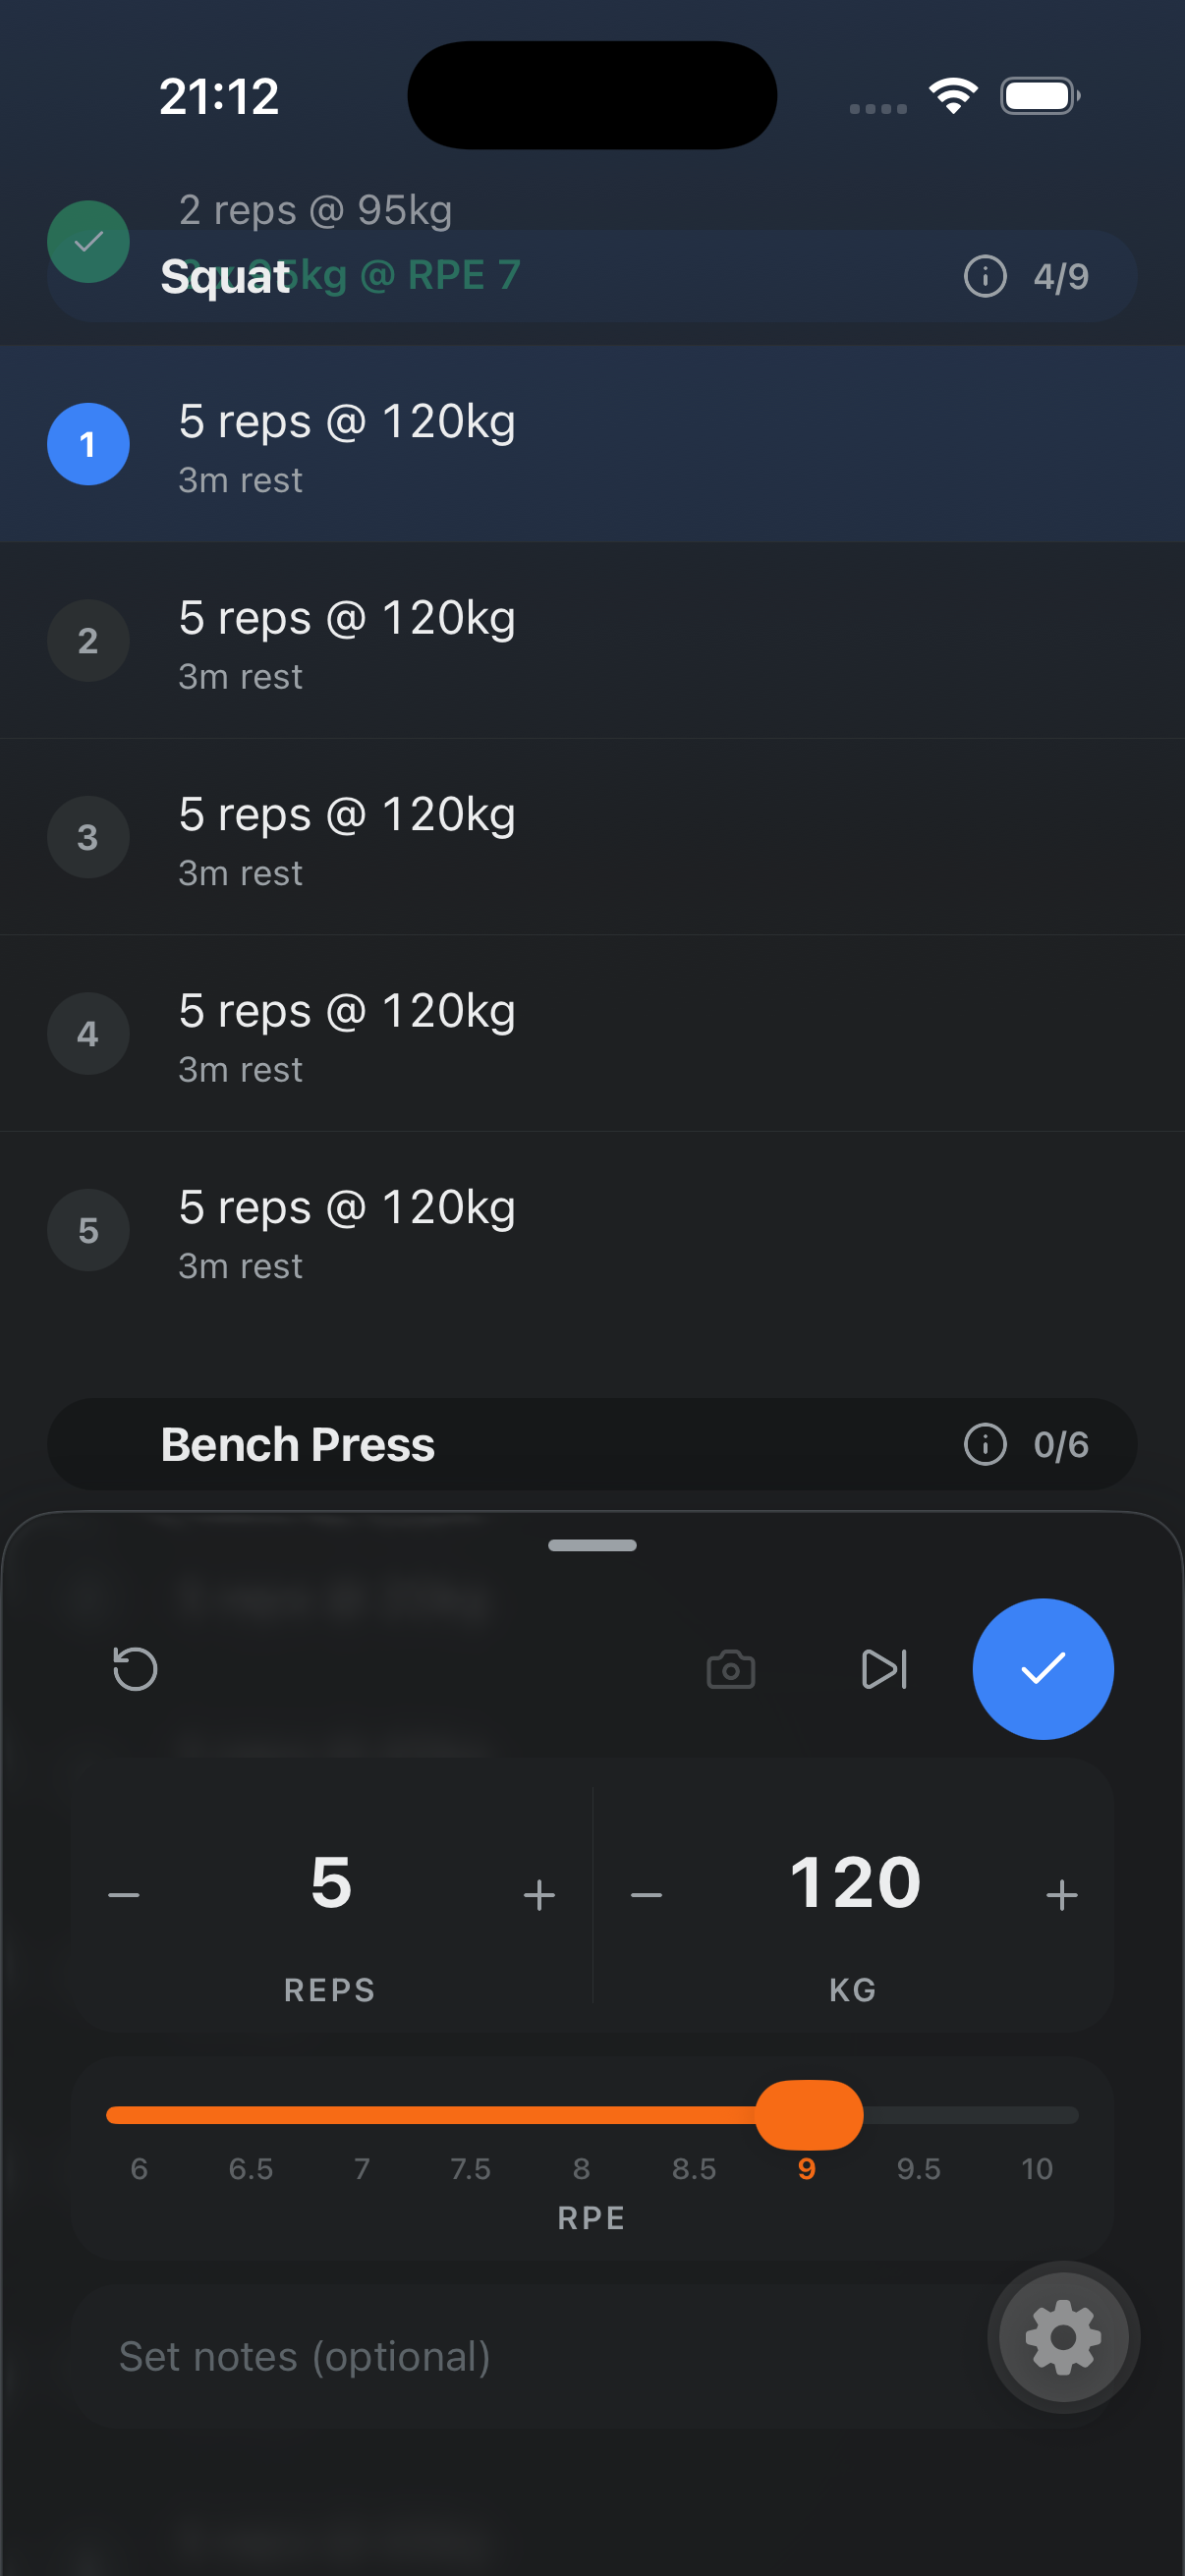View Bench Press exercise info
The height and width of the screenshot is (2576, 1185).
point(985,1445)
